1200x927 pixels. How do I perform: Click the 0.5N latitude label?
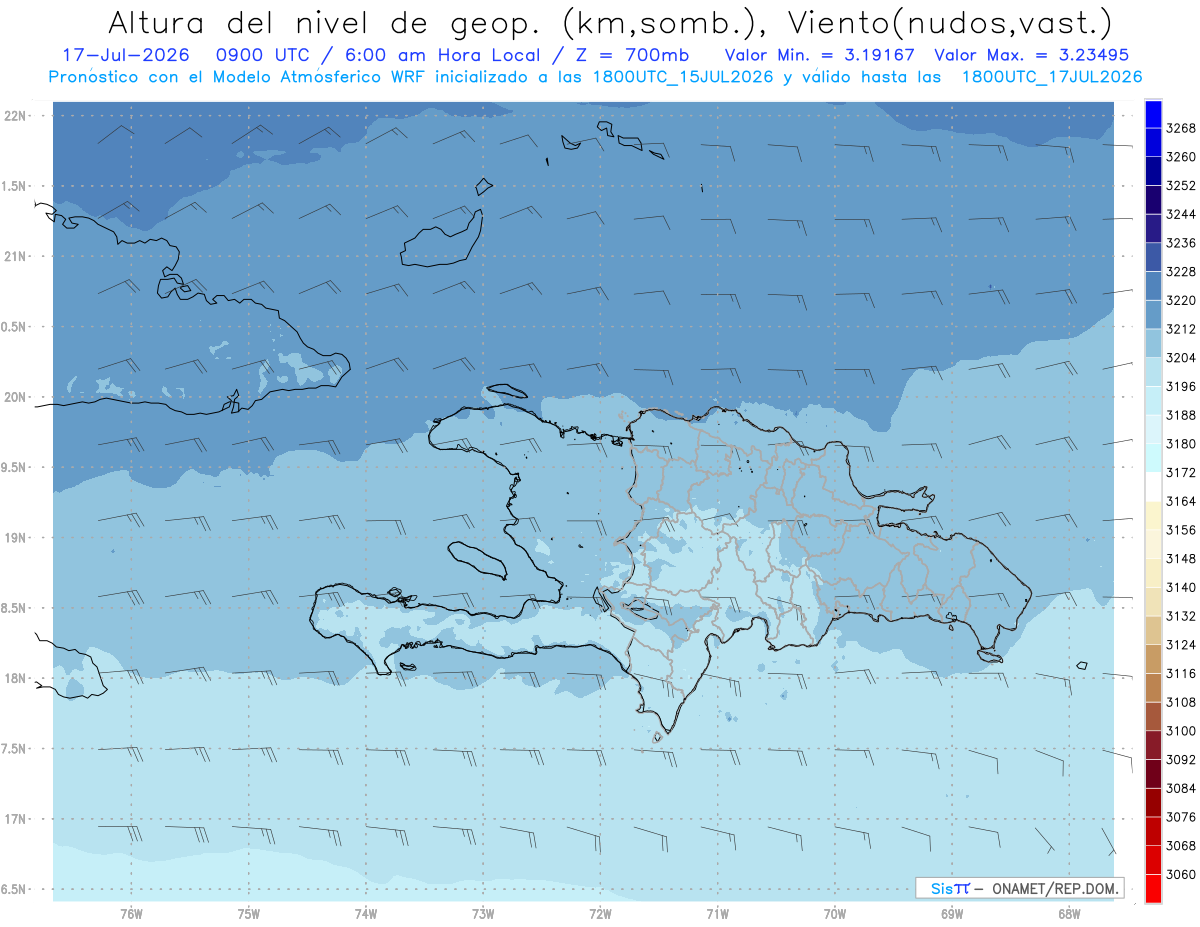tap(15, 327)
